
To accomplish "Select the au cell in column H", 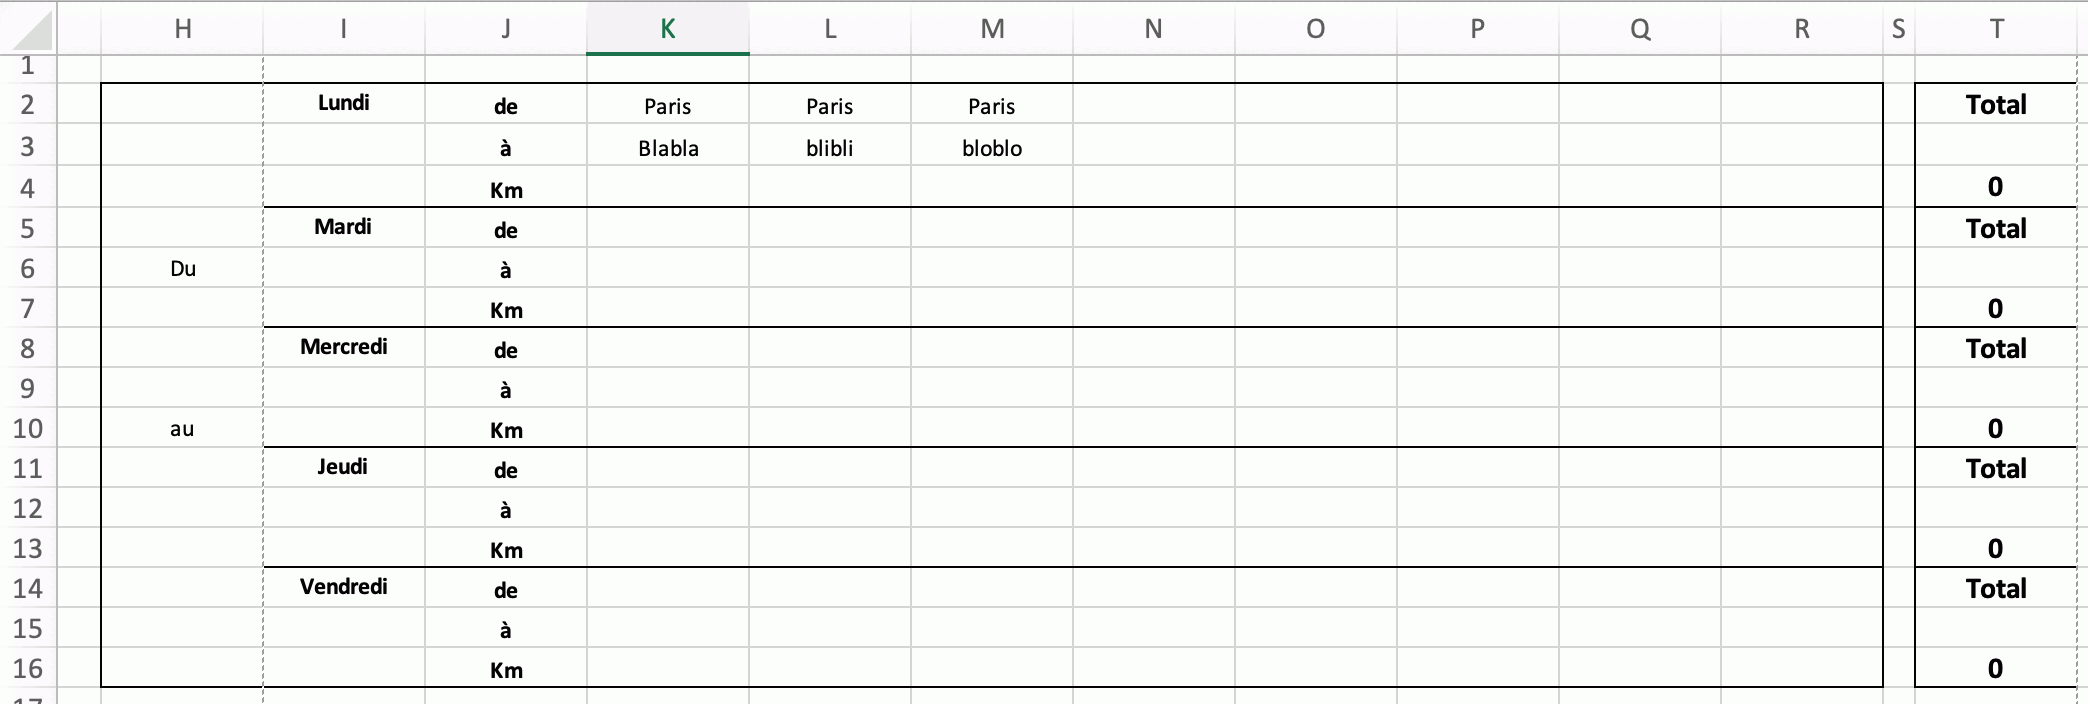I will point(183,429).
